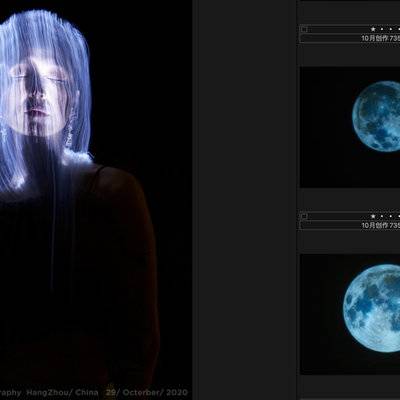400x400 pixels.
Task: Click the HangZhou/ China watermark text
Action: click(62, 392)
